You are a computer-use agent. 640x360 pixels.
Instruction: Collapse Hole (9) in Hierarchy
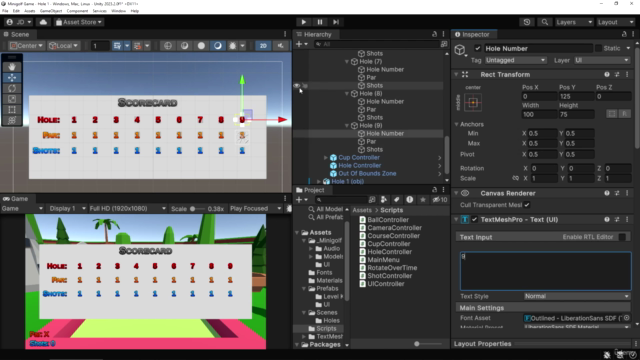coord(347,126)
